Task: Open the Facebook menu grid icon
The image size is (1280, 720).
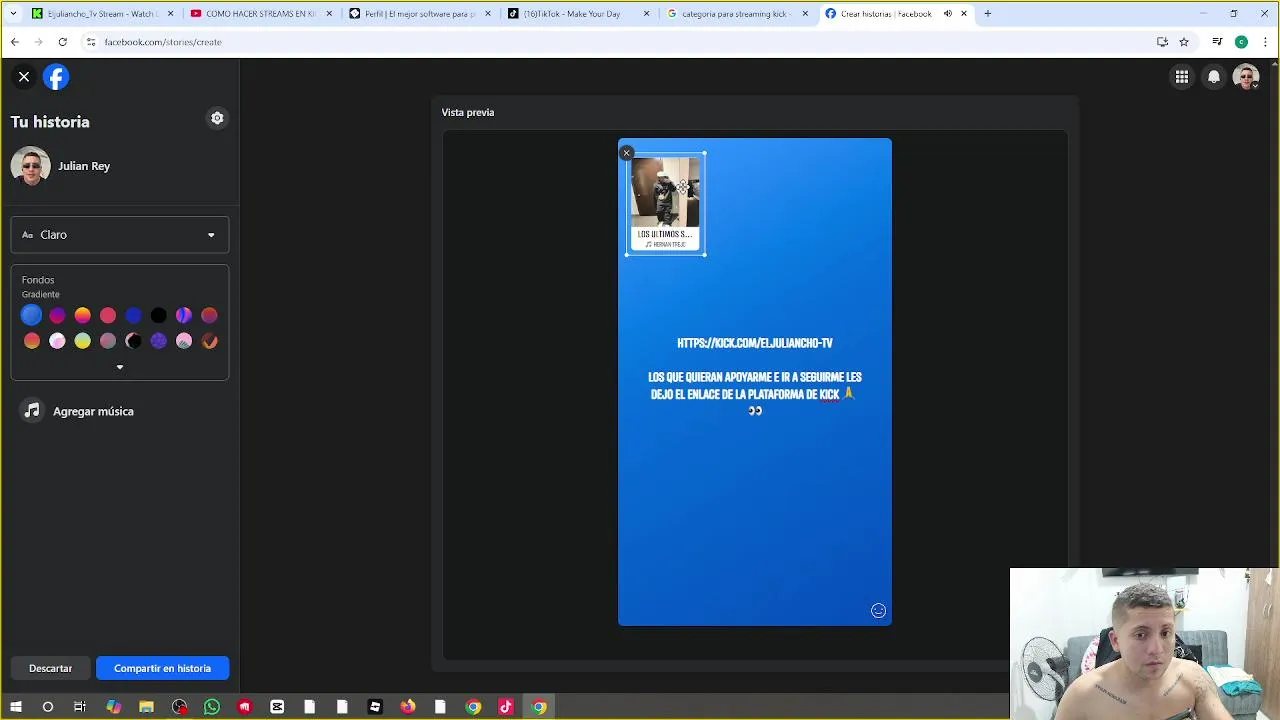Action: (x=1182, y=77)
